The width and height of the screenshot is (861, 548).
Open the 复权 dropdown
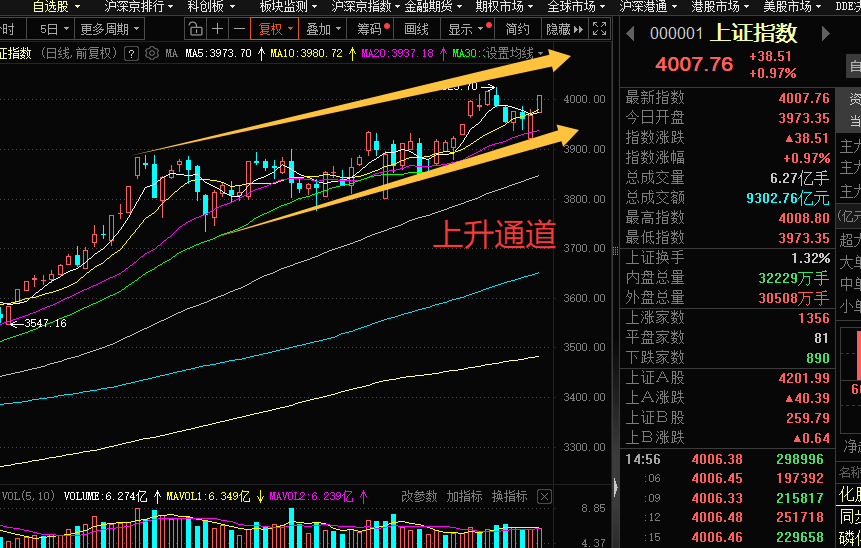(x=275, y=29)
